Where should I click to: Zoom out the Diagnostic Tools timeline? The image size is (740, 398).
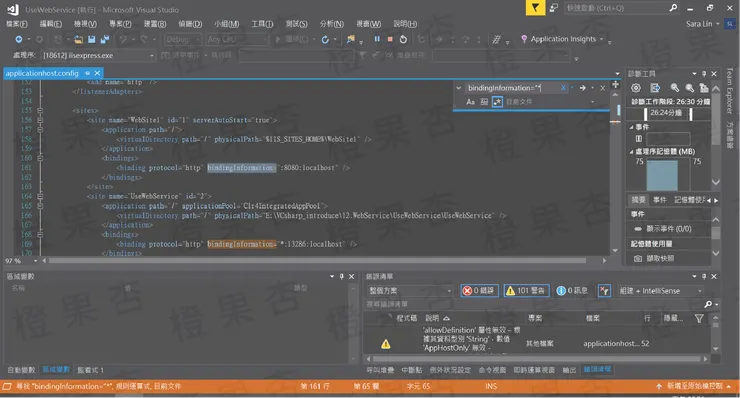[690, 88]
